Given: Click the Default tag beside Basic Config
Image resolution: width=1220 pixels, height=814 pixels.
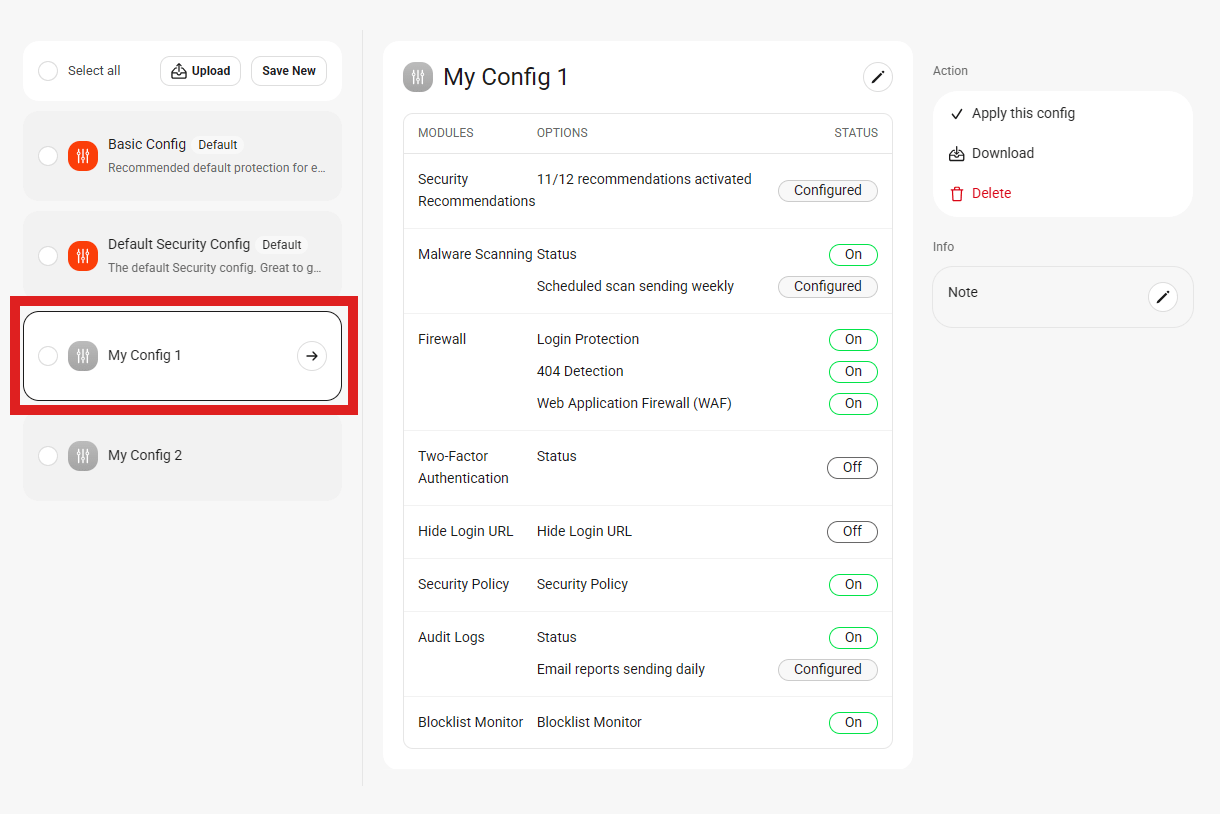Looking at the screenshot, I should [x=218, y=145].
